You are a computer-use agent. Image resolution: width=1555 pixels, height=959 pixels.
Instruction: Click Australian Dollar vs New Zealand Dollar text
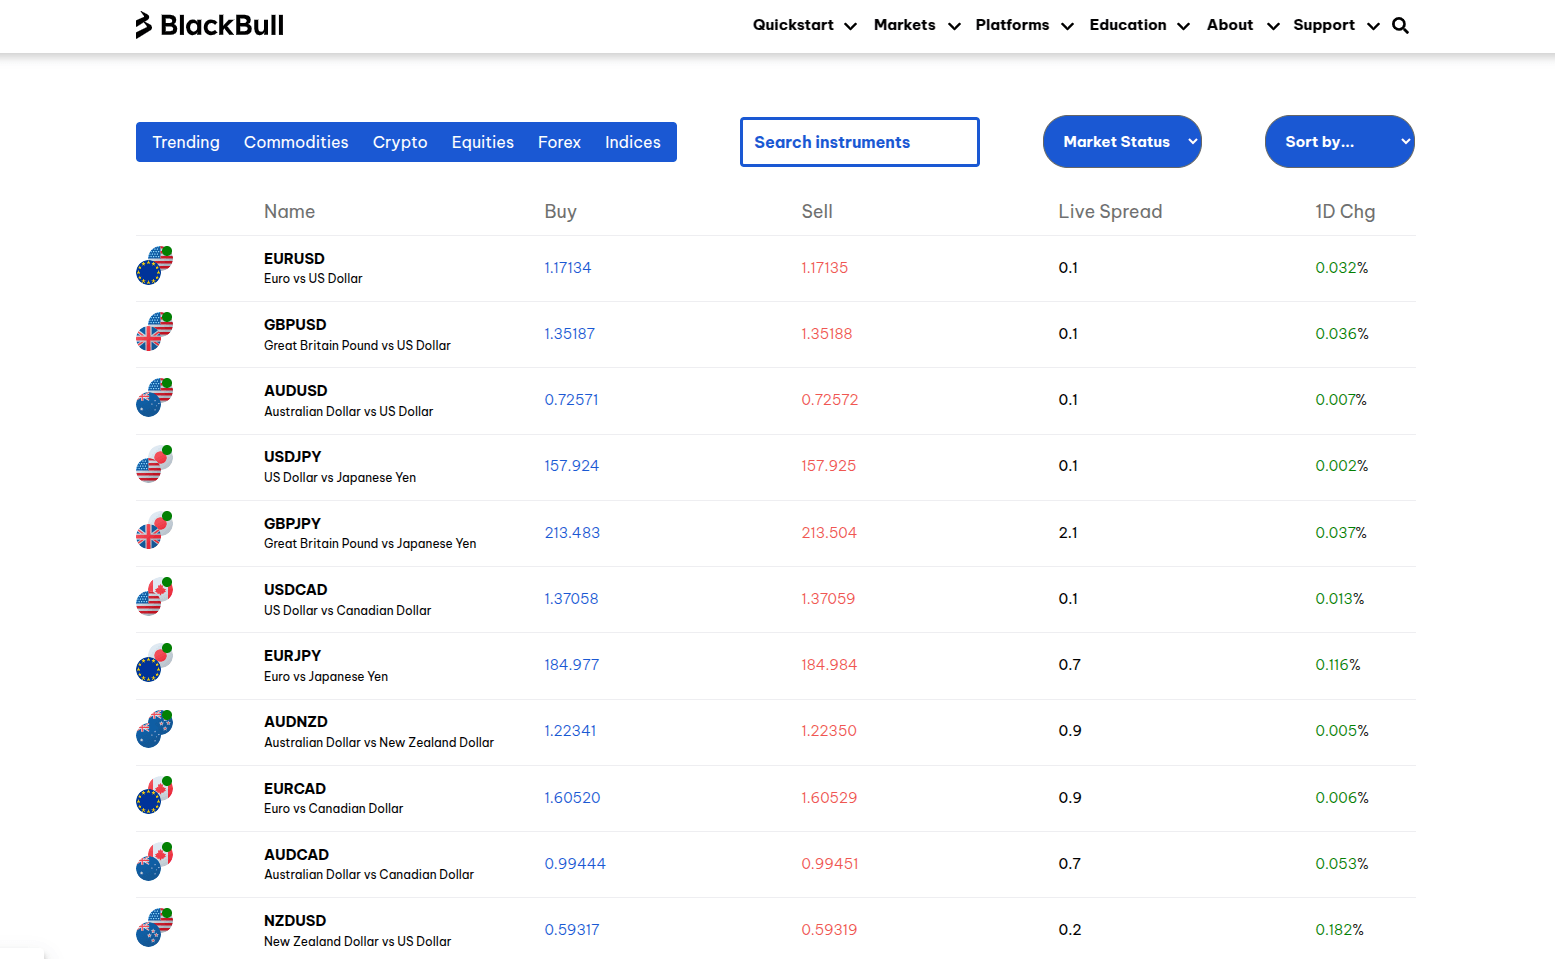[379, 742]
